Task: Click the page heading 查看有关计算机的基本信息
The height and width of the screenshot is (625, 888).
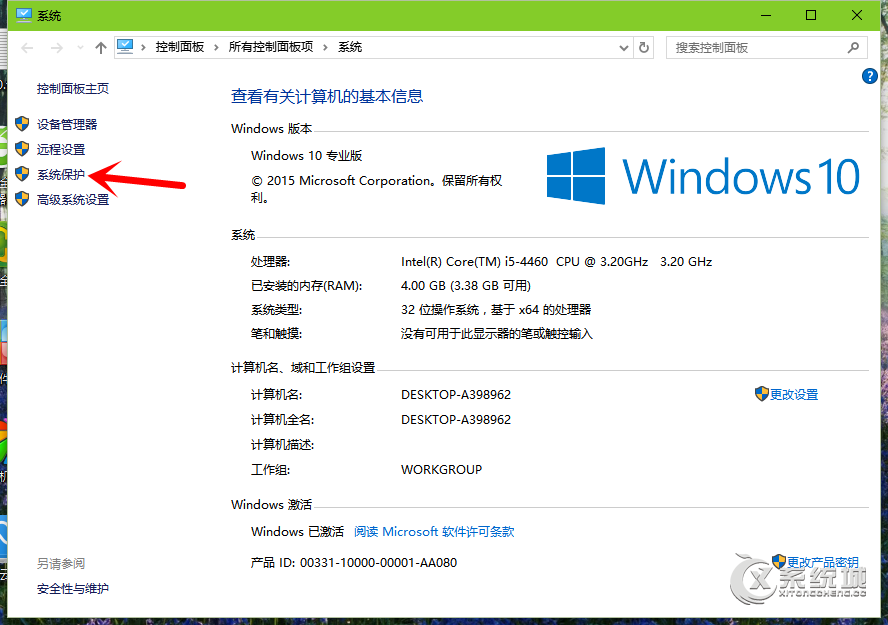Action: click(327, 96)
